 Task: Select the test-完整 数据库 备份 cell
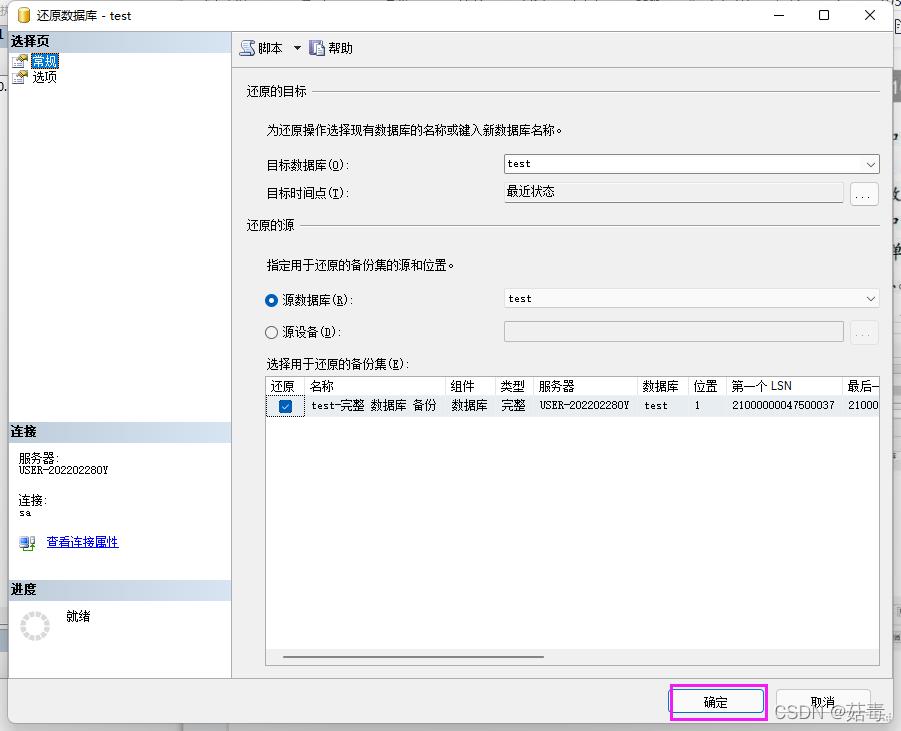pos(374,406)
